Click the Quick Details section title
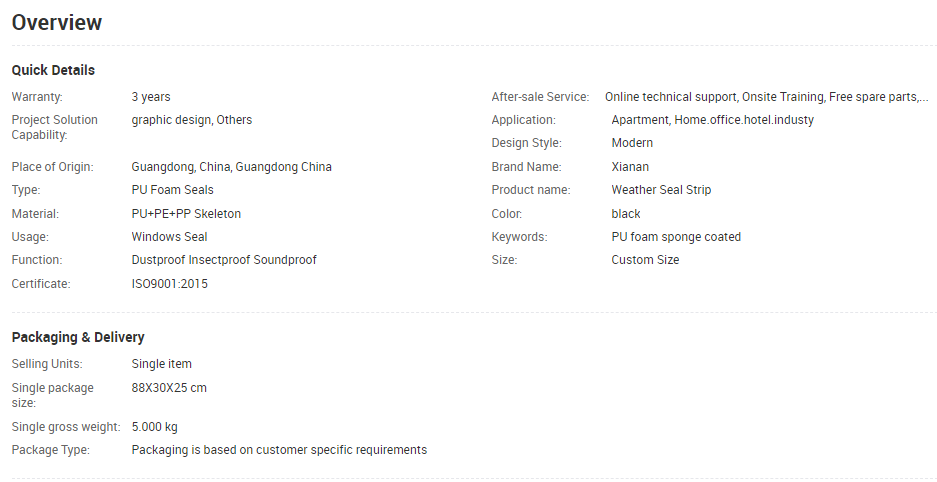 [x=53, y=70]
